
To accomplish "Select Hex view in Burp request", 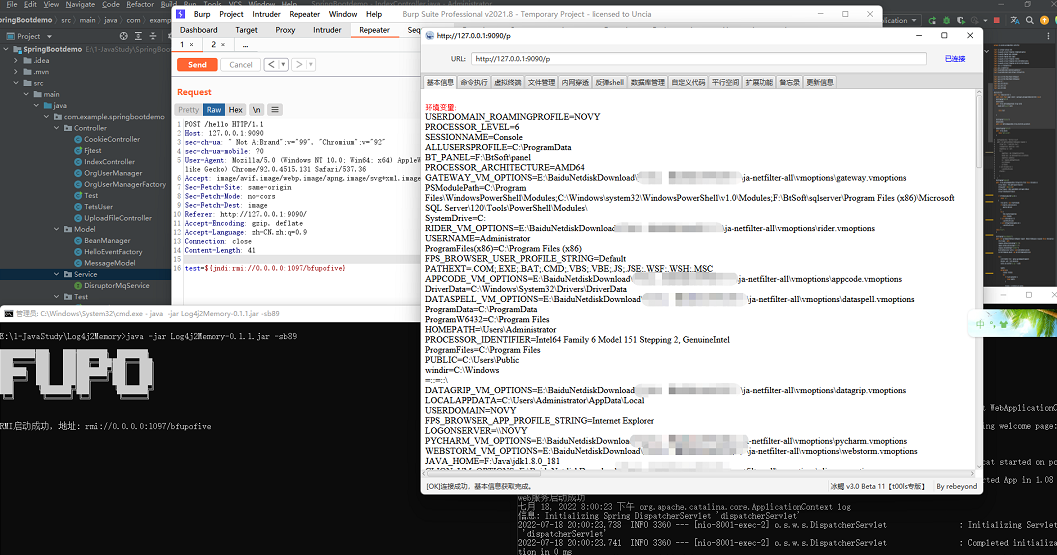I will [x=235, y=110].
